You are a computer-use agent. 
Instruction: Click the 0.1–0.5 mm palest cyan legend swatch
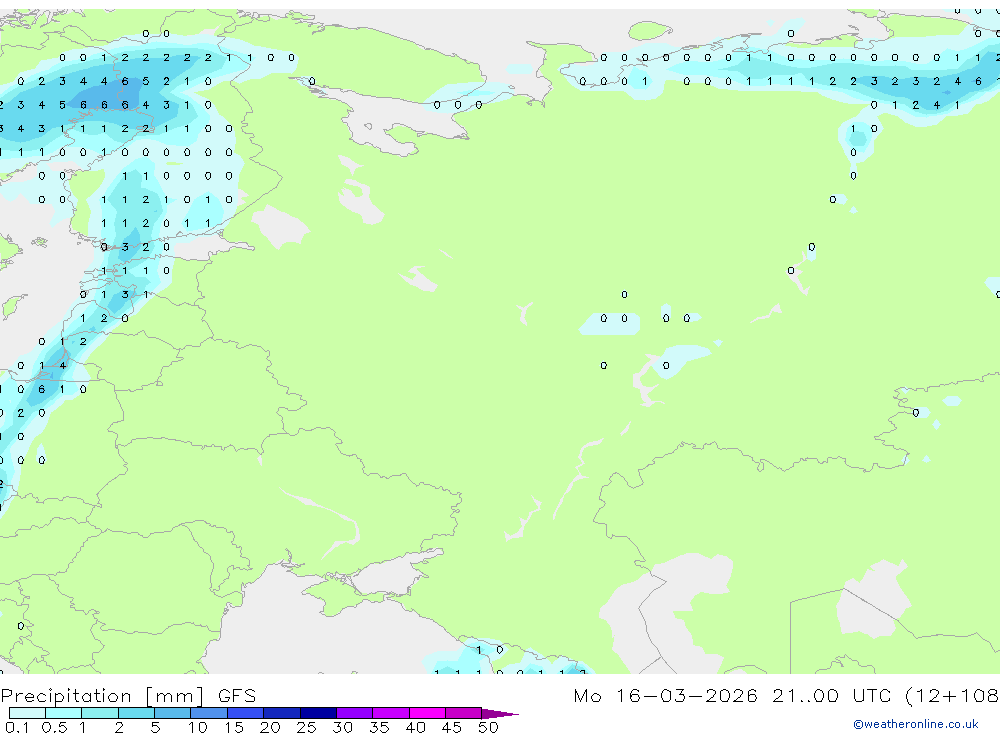(27, 713)
